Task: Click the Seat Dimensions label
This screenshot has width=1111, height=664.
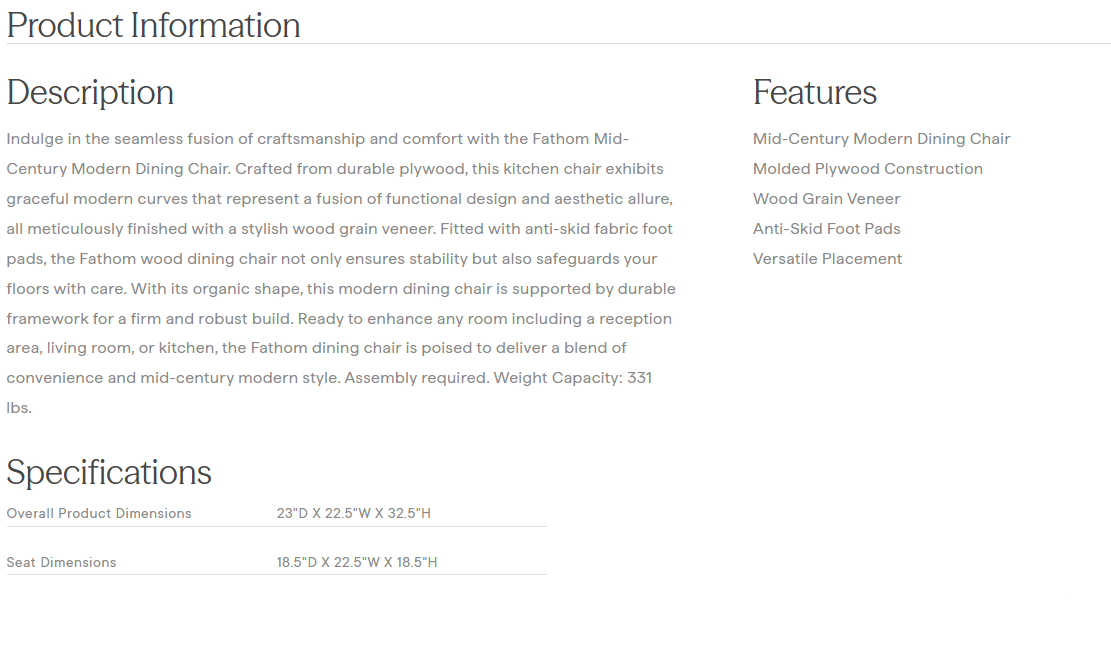Action: click(x=61, y=562)
